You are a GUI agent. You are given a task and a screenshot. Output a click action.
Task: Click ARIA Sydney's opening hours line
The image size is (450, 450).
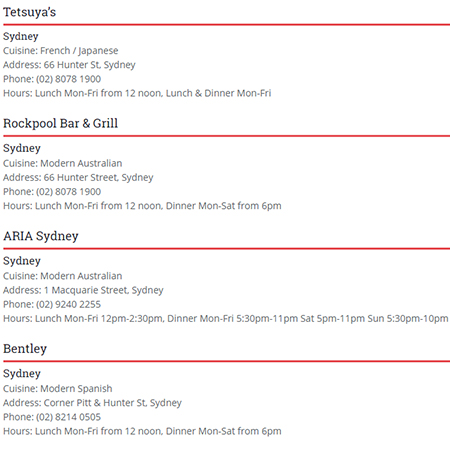pyautogui.click(x=226, y=319)
